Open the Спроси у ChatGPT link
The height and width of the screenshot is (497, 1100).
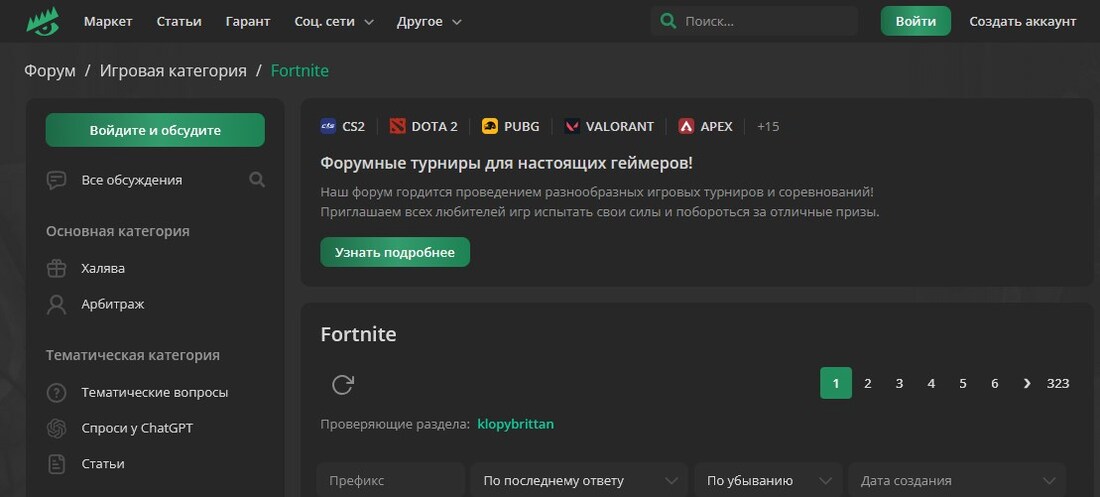[137, 428]
